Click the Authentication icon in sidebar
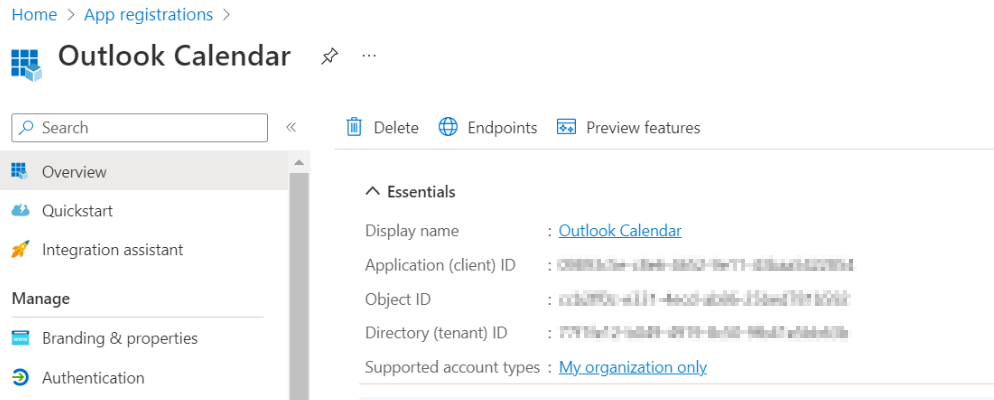 pyautogui.click(x=20, y=378)
